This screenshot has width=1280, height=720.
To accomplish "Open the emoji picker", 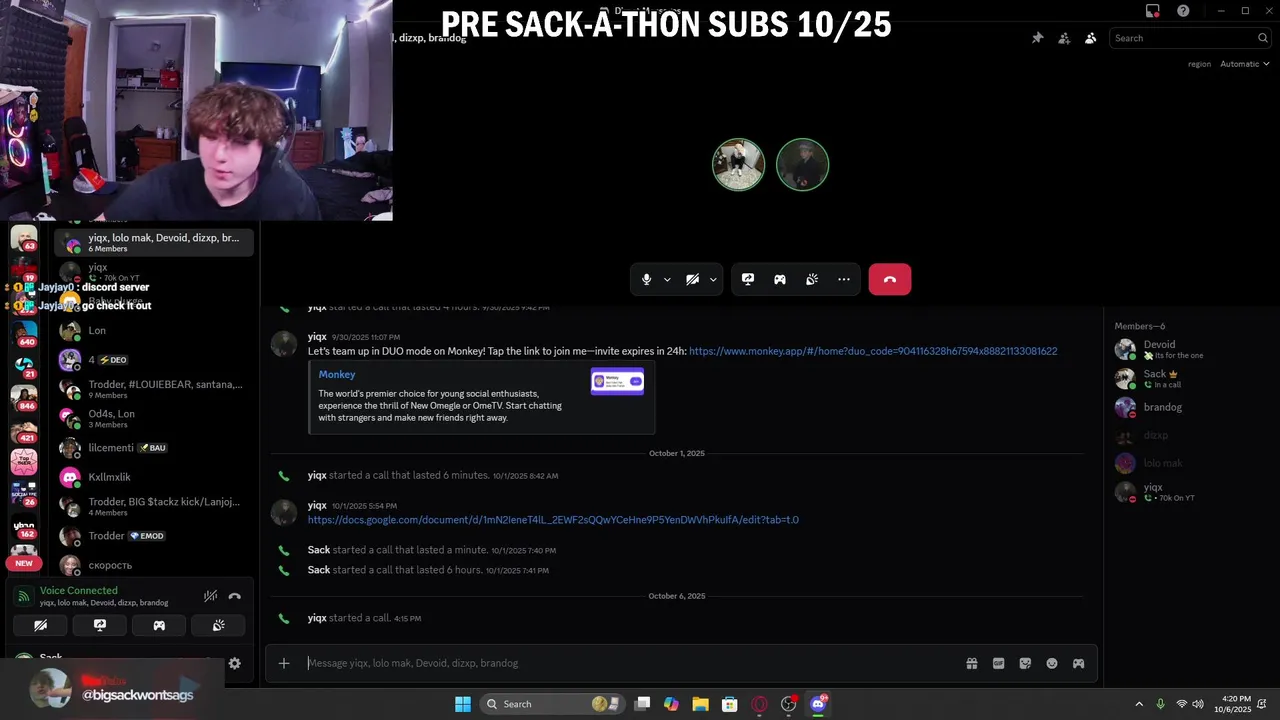I will pyautogui.click(x=1052, y=663).
